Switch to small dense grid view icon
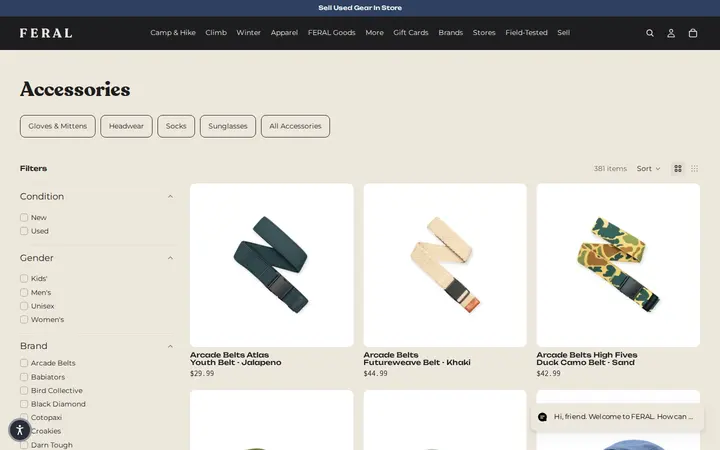Screen dimensions: 720x450 [694, 169]
